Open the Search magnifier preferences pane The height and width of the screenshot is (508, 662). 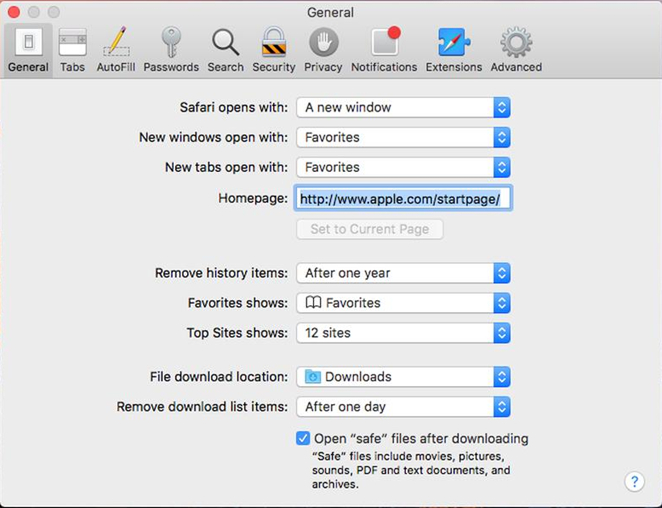(x=225, y=50)
